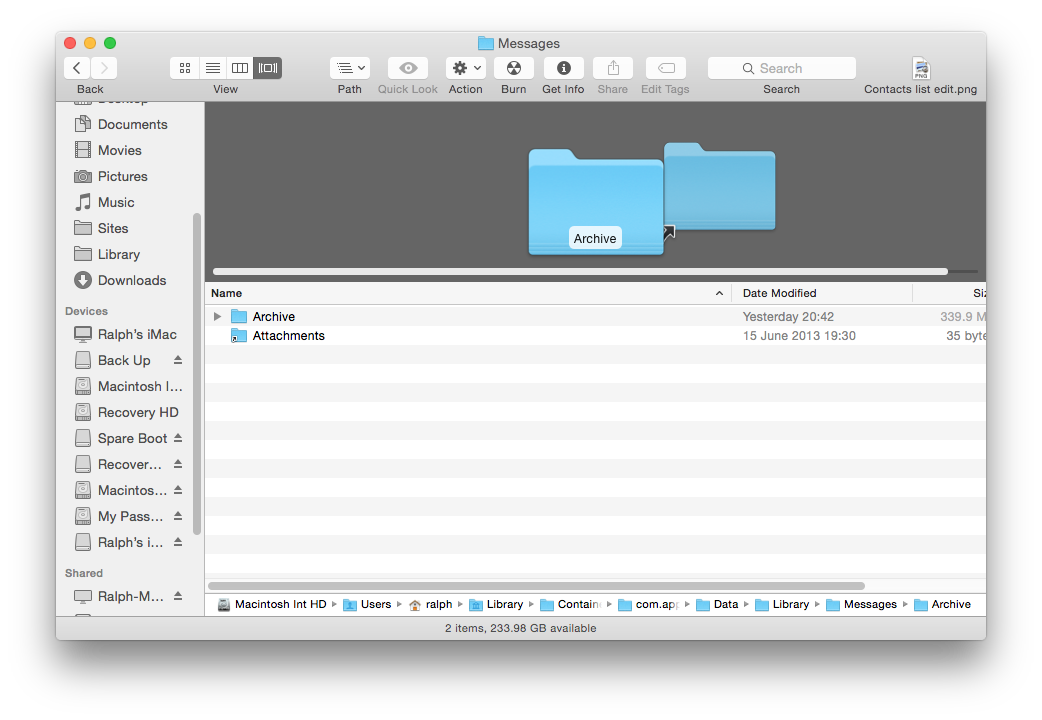
Task: Eject the Spare Boot drive
Action: pos(178,438)
